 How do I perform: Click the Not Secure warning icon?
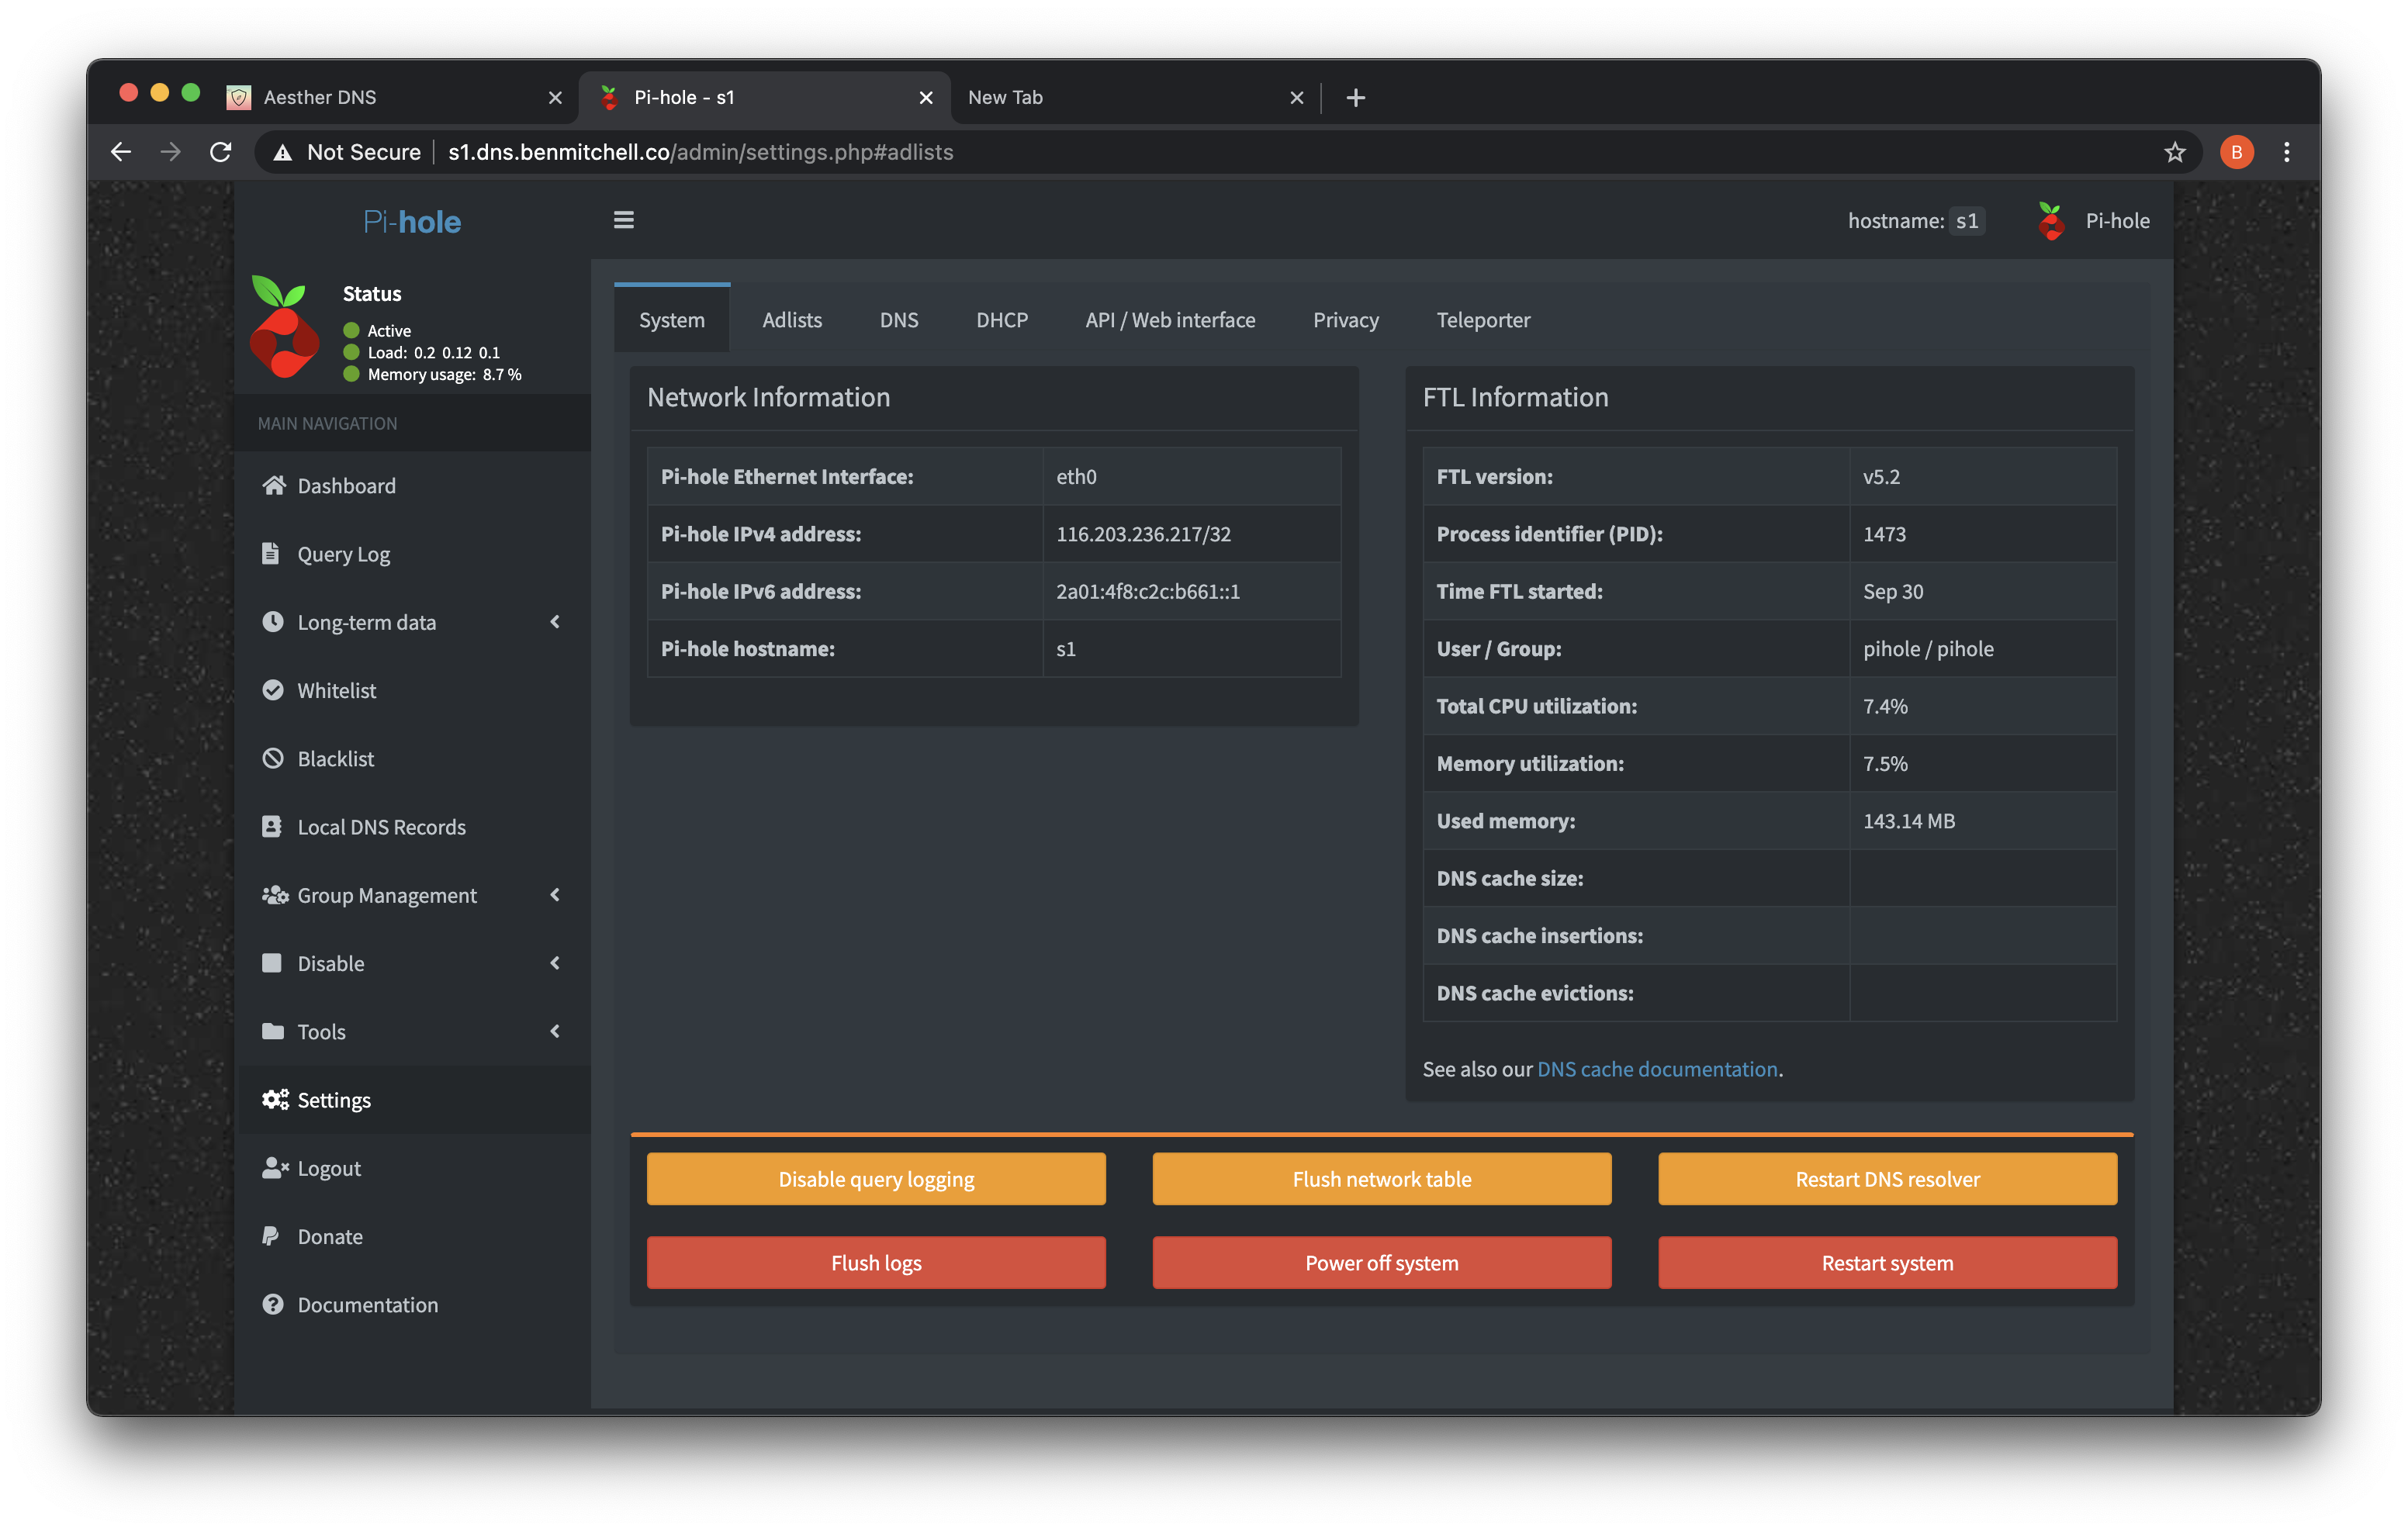(282, 152)
